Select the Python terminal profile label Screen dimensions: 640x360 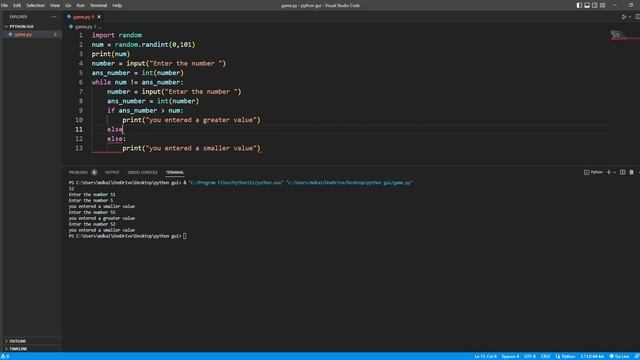coord(593,172)
